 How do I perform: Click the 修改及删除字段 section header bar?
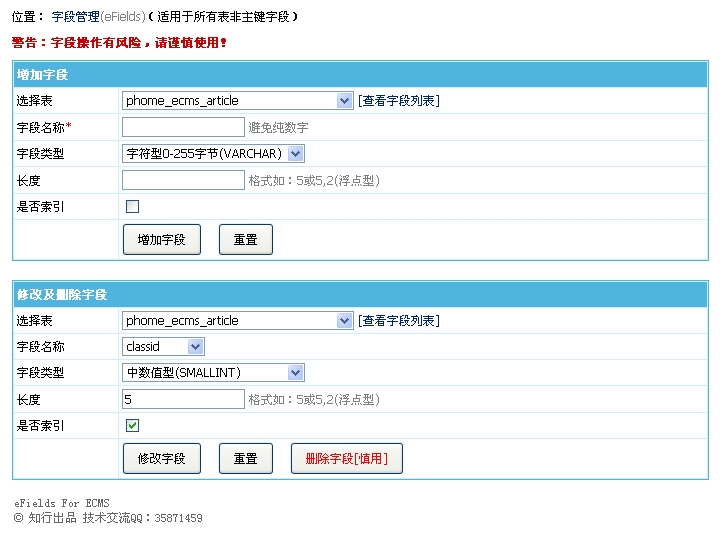tap(358, 295)
